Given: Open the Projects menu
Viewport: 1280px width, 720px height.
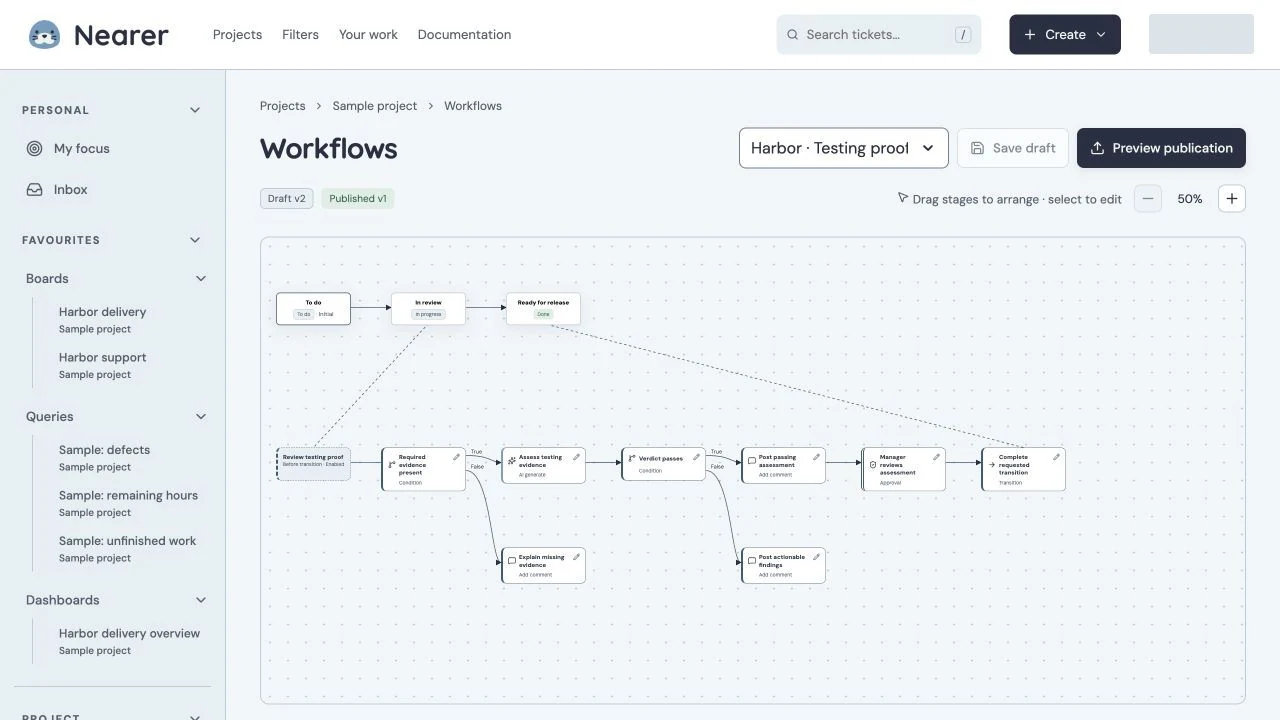Looking at the screenshot, I should point(237,35).
